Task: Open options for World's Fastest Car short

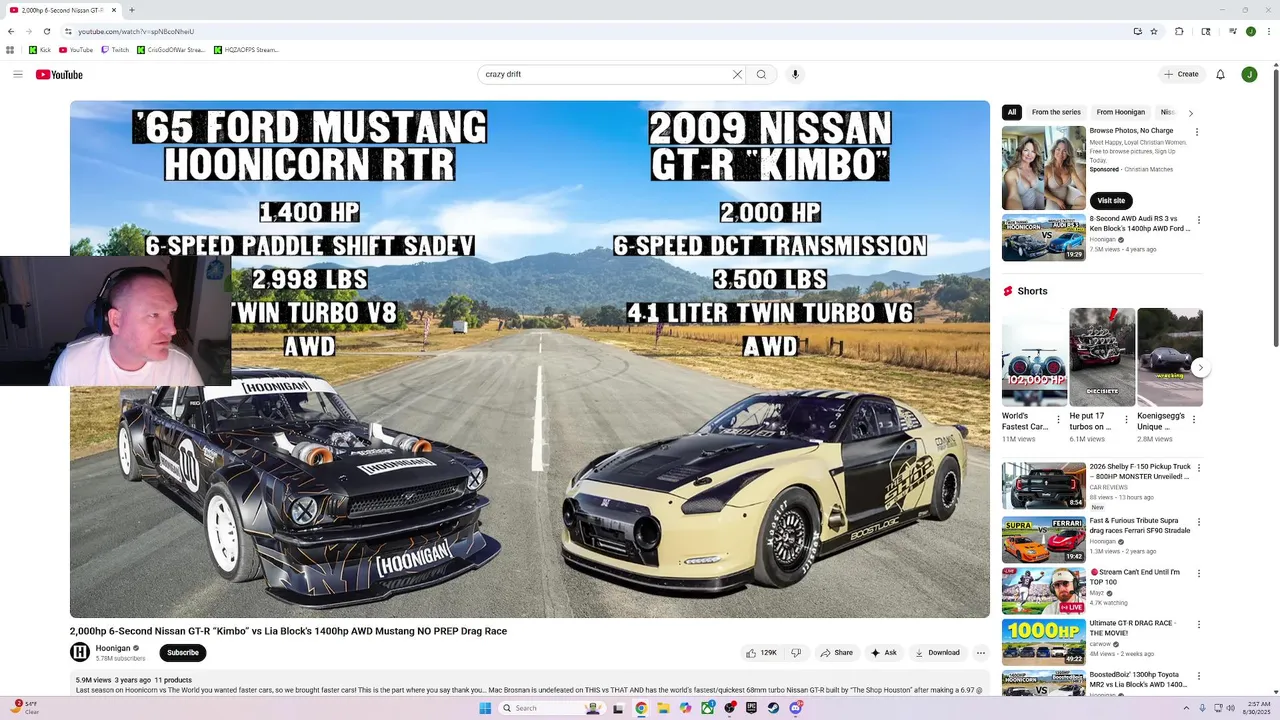Action: [1059, 420]
